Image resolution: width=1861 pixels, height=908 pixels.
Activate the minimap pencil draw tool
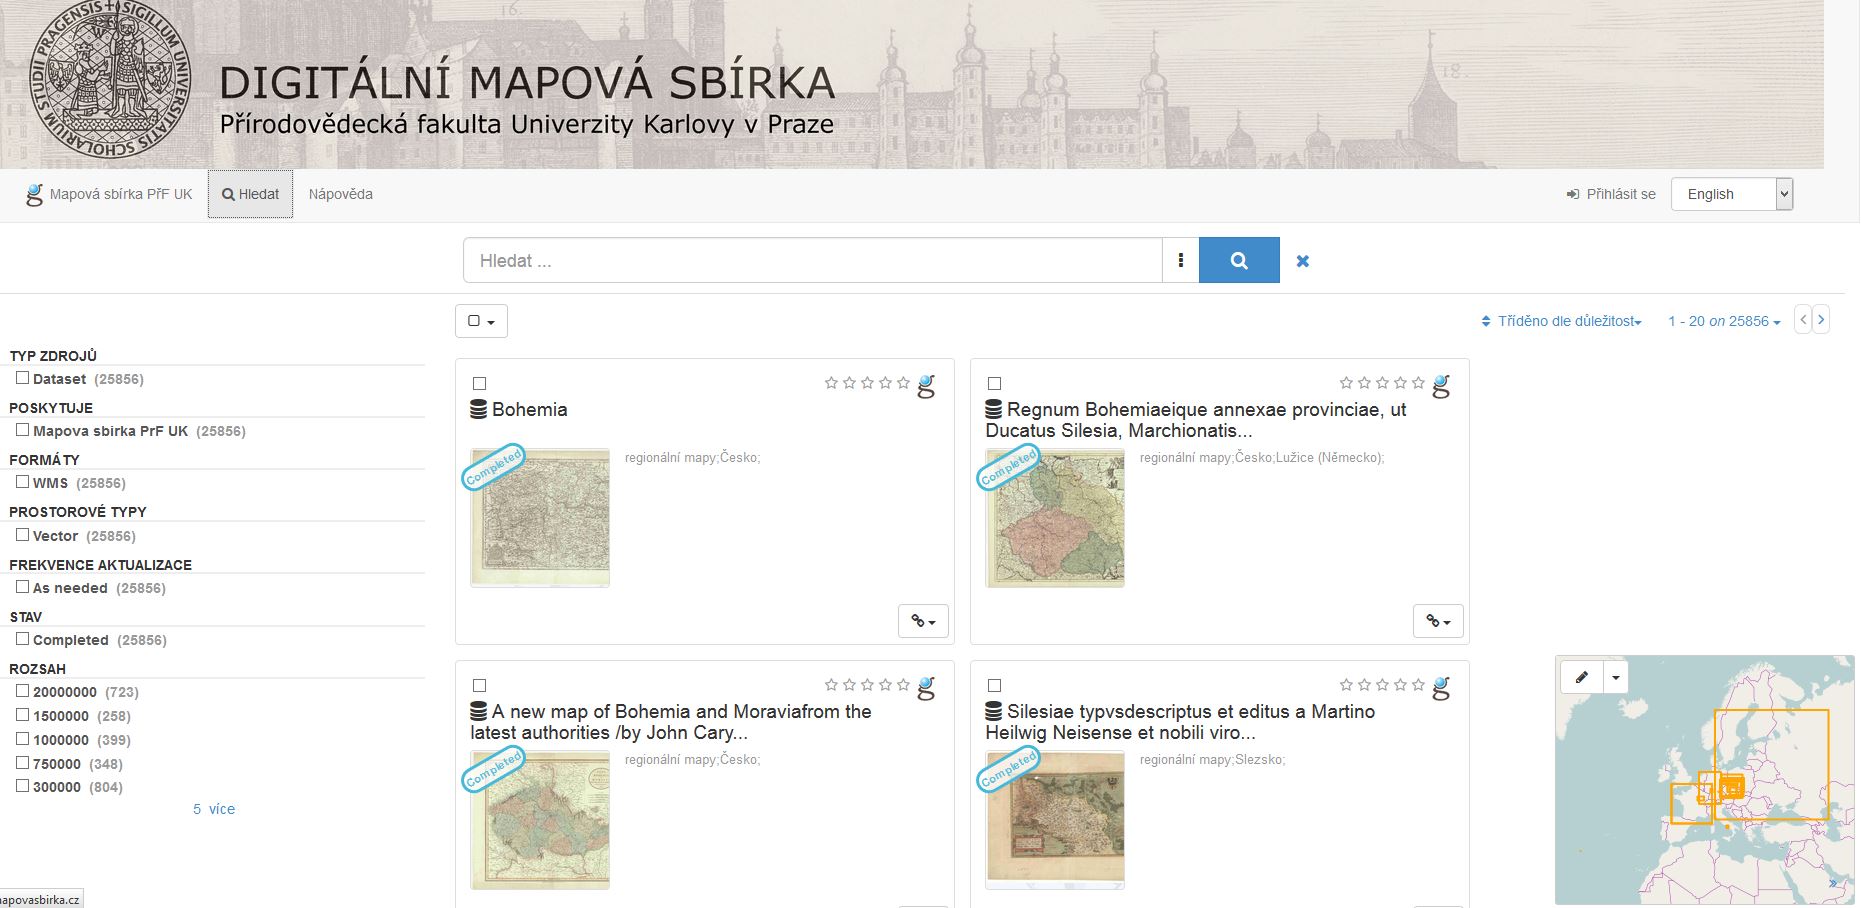(1582, 677)
